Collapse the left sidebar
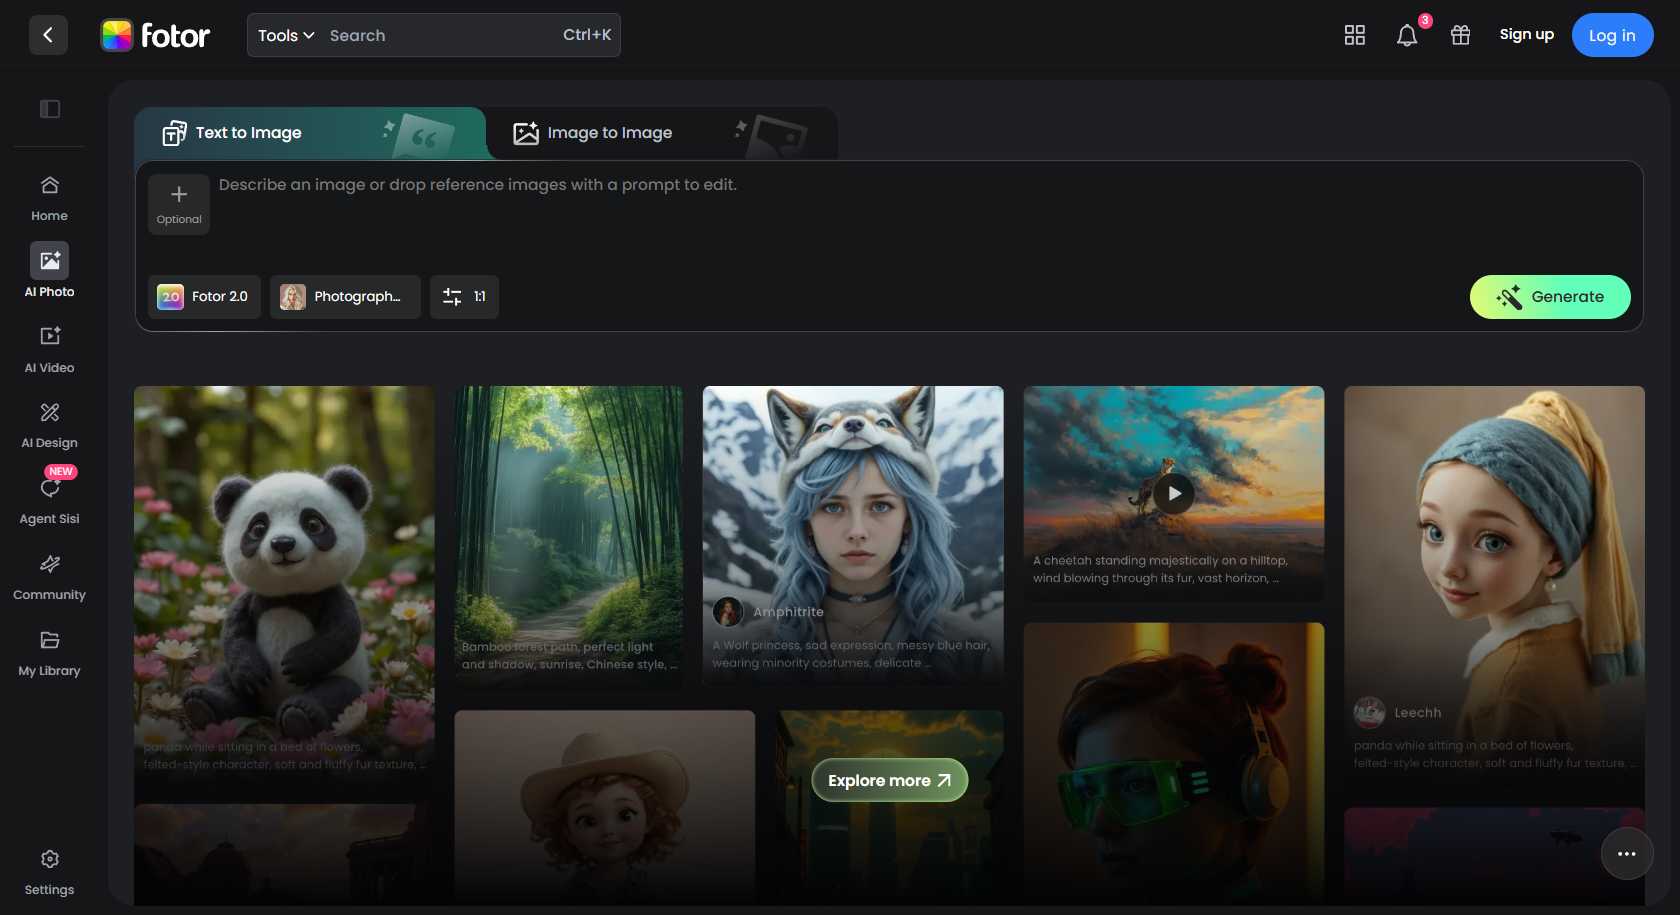The image size is (1680, 915). point(50,109)
